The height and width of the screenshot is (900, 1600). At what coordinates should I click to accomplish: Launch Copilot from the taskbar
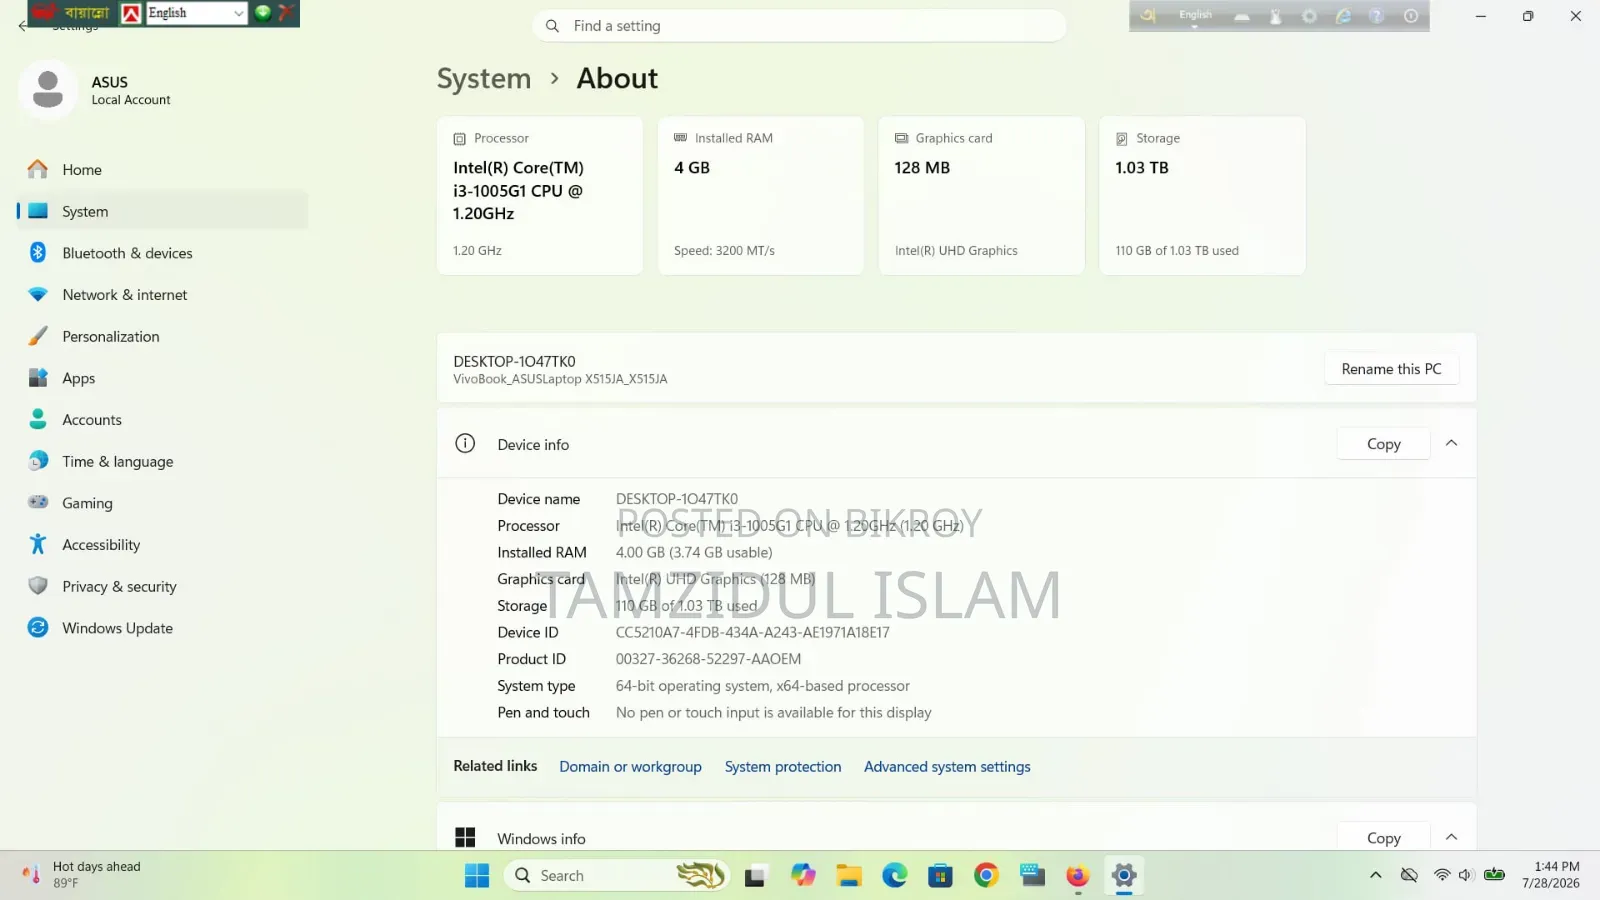pos(803,876)
